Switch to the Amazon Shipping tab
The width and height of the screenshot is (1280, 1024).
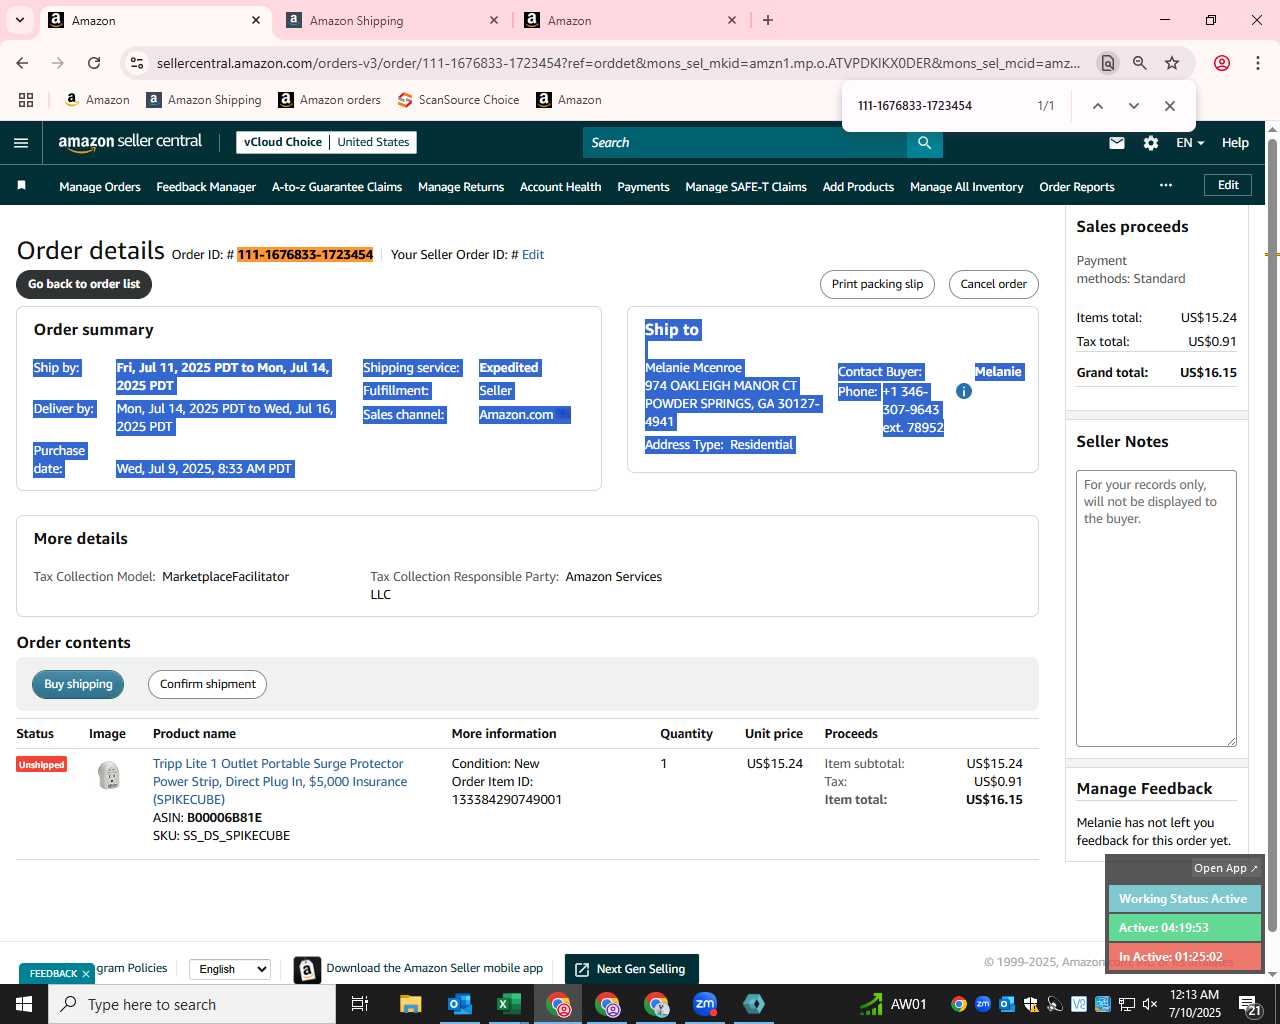click(x=390, y=20)
